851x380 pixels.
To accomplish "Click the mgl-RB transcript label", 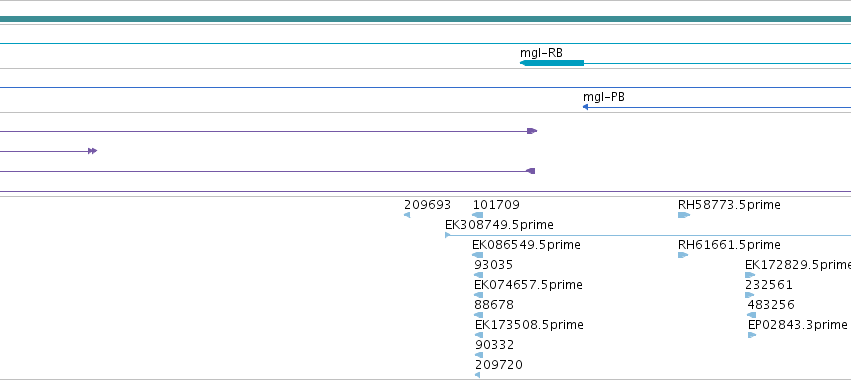I will point(541,53).
